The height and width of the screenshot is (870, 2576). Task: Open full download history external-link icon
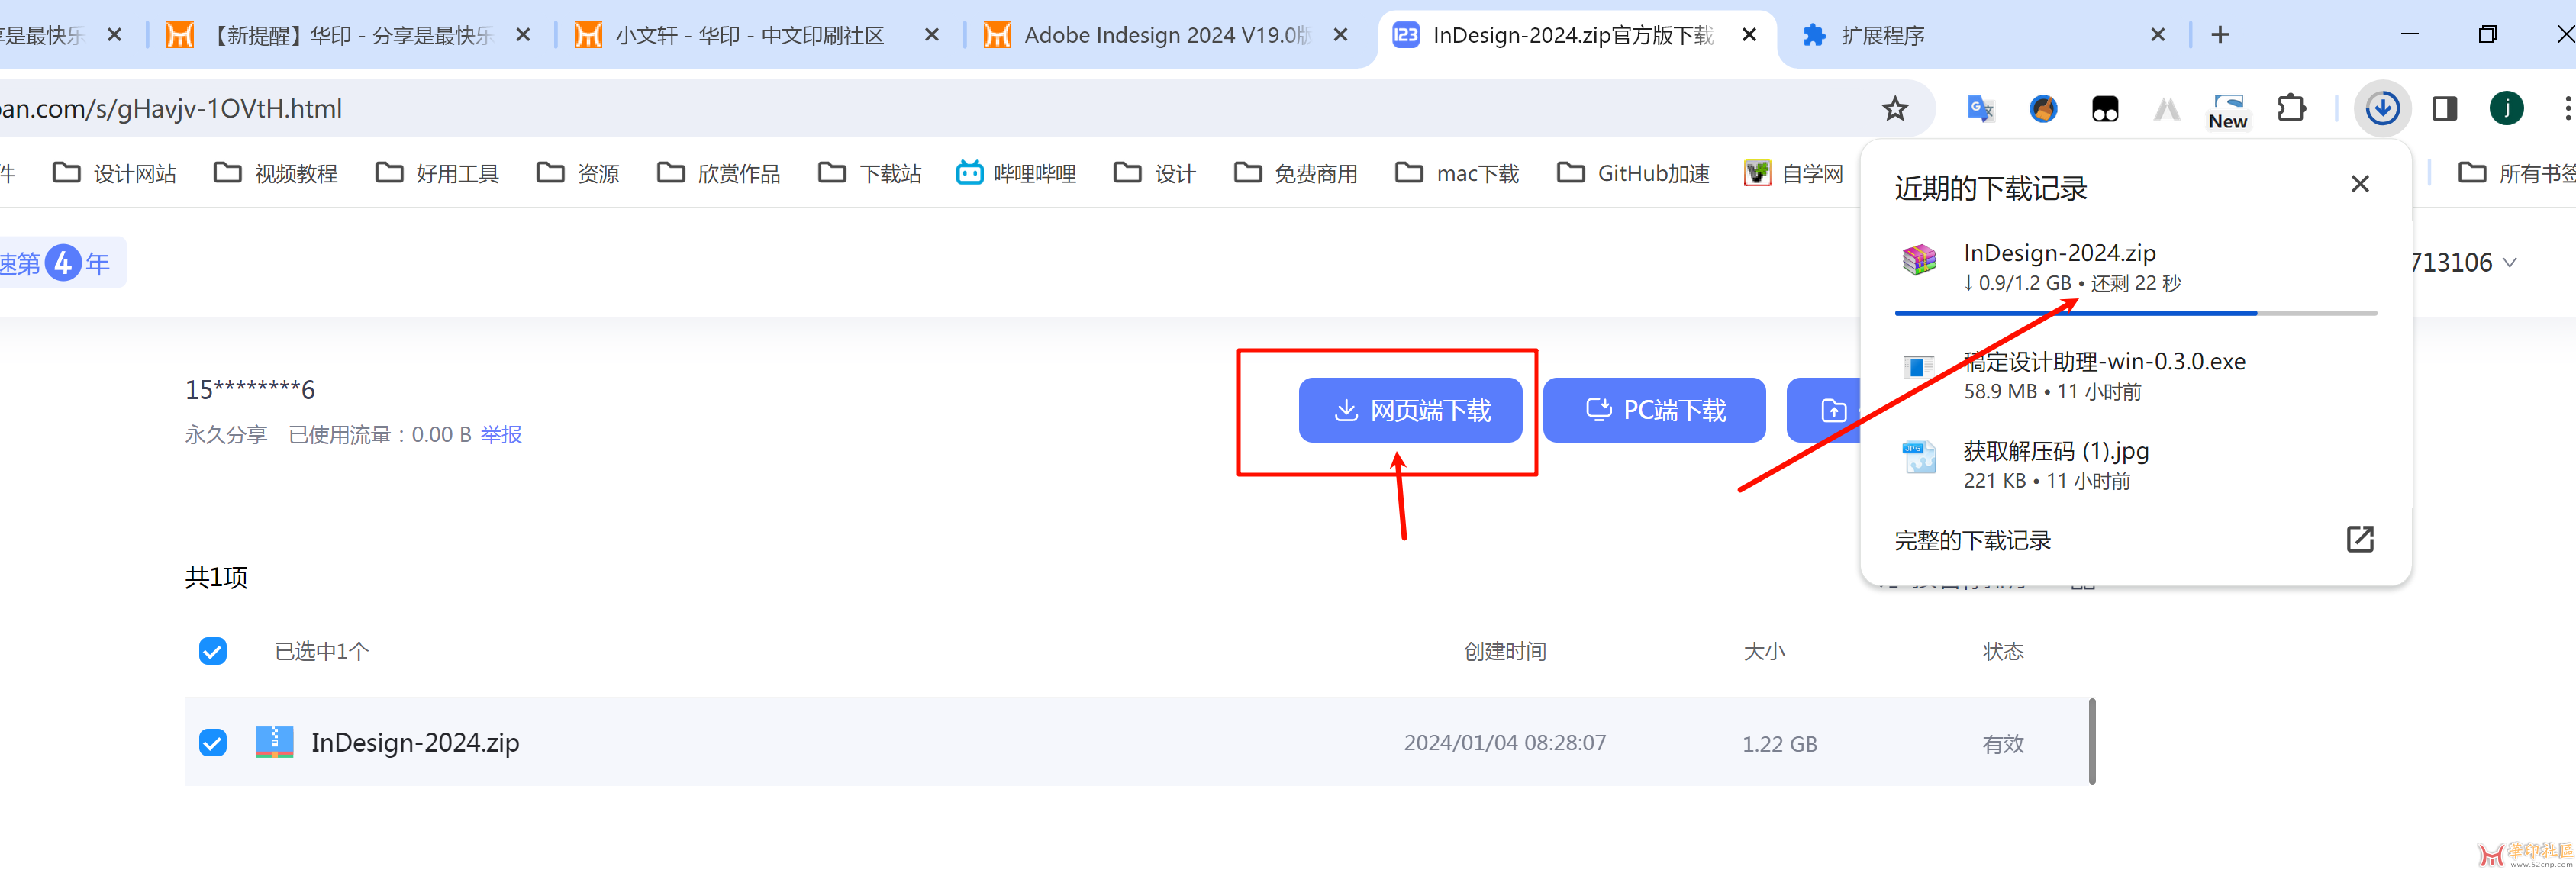tap(2360, 539)
